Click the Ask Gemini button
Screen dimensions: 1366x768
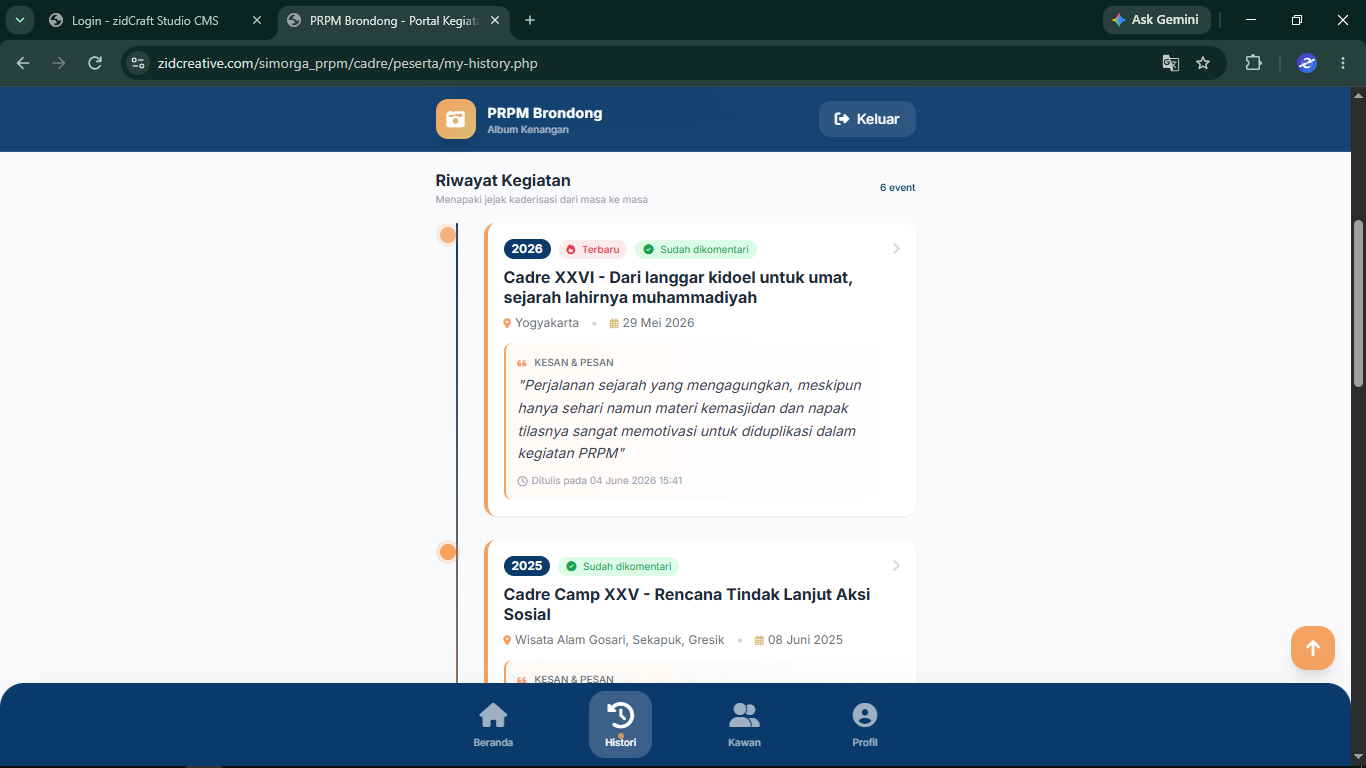pyautogui.click(x=1156, y=20)
